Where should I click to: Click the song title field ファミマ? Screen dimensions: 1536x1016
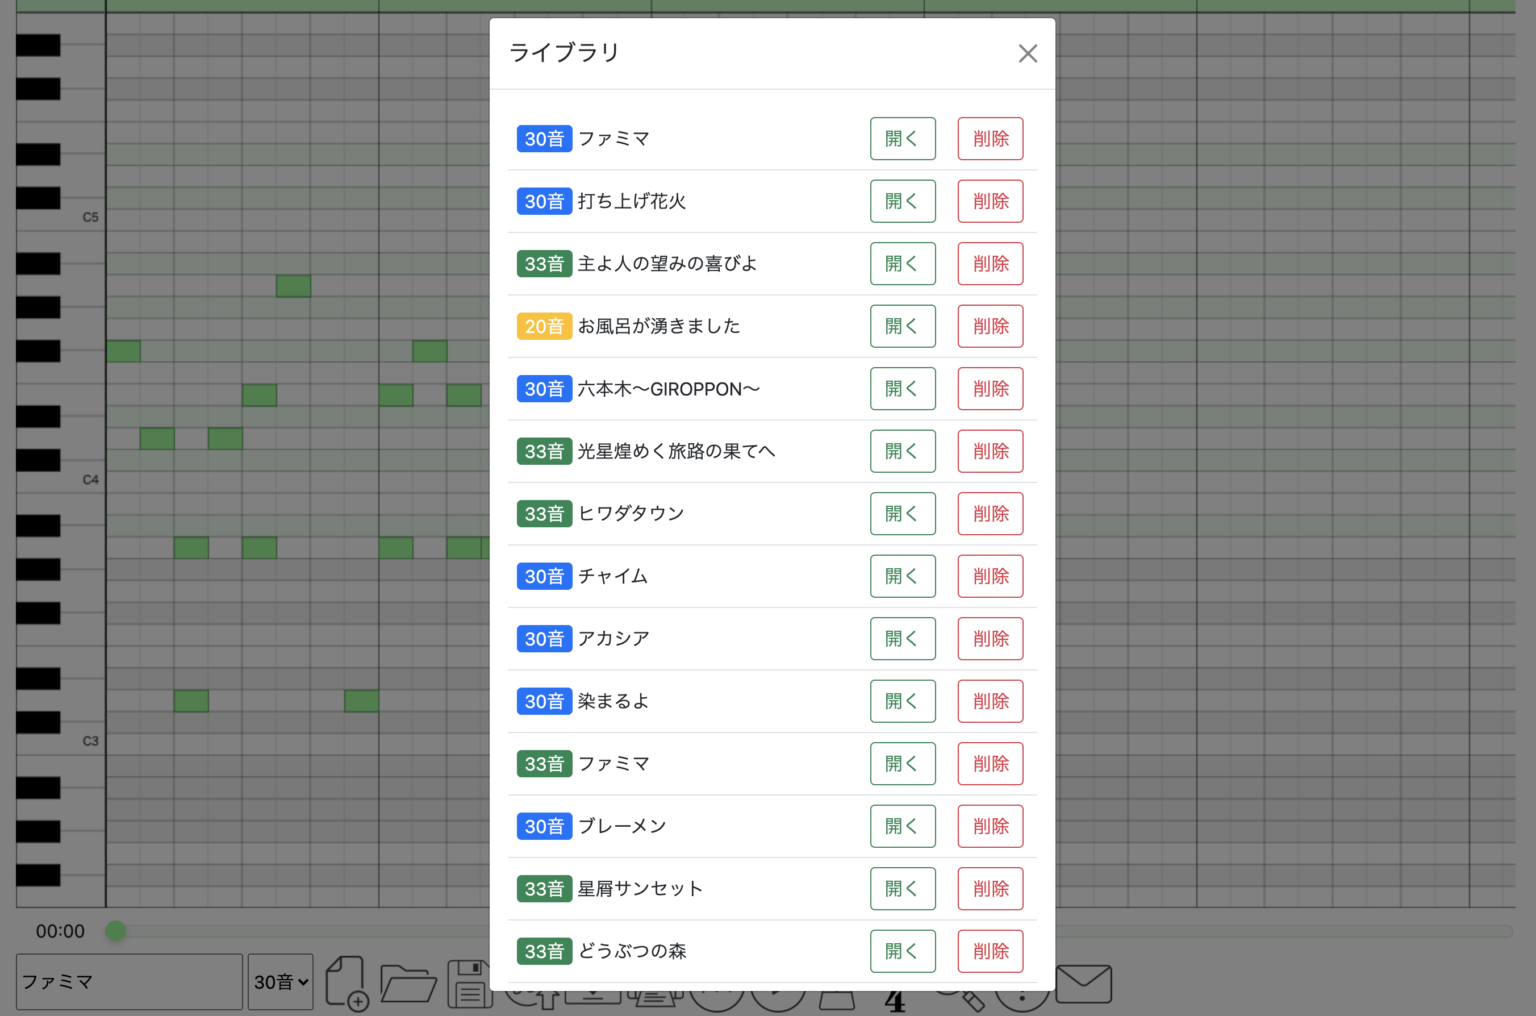(x=129, y=982)
